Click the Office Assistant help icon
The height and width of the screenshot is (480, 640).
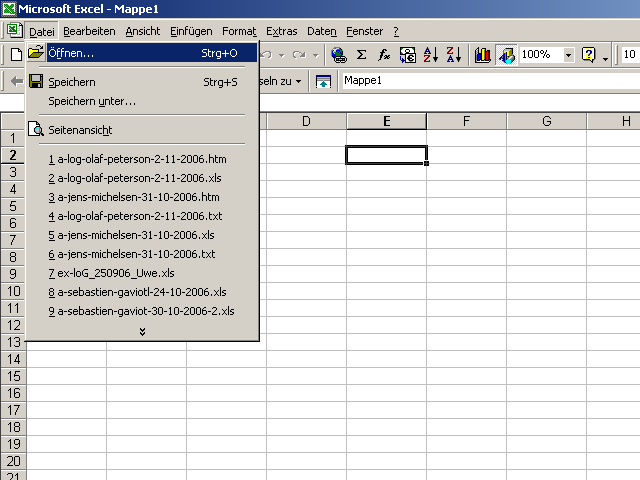tap(589, 55)
